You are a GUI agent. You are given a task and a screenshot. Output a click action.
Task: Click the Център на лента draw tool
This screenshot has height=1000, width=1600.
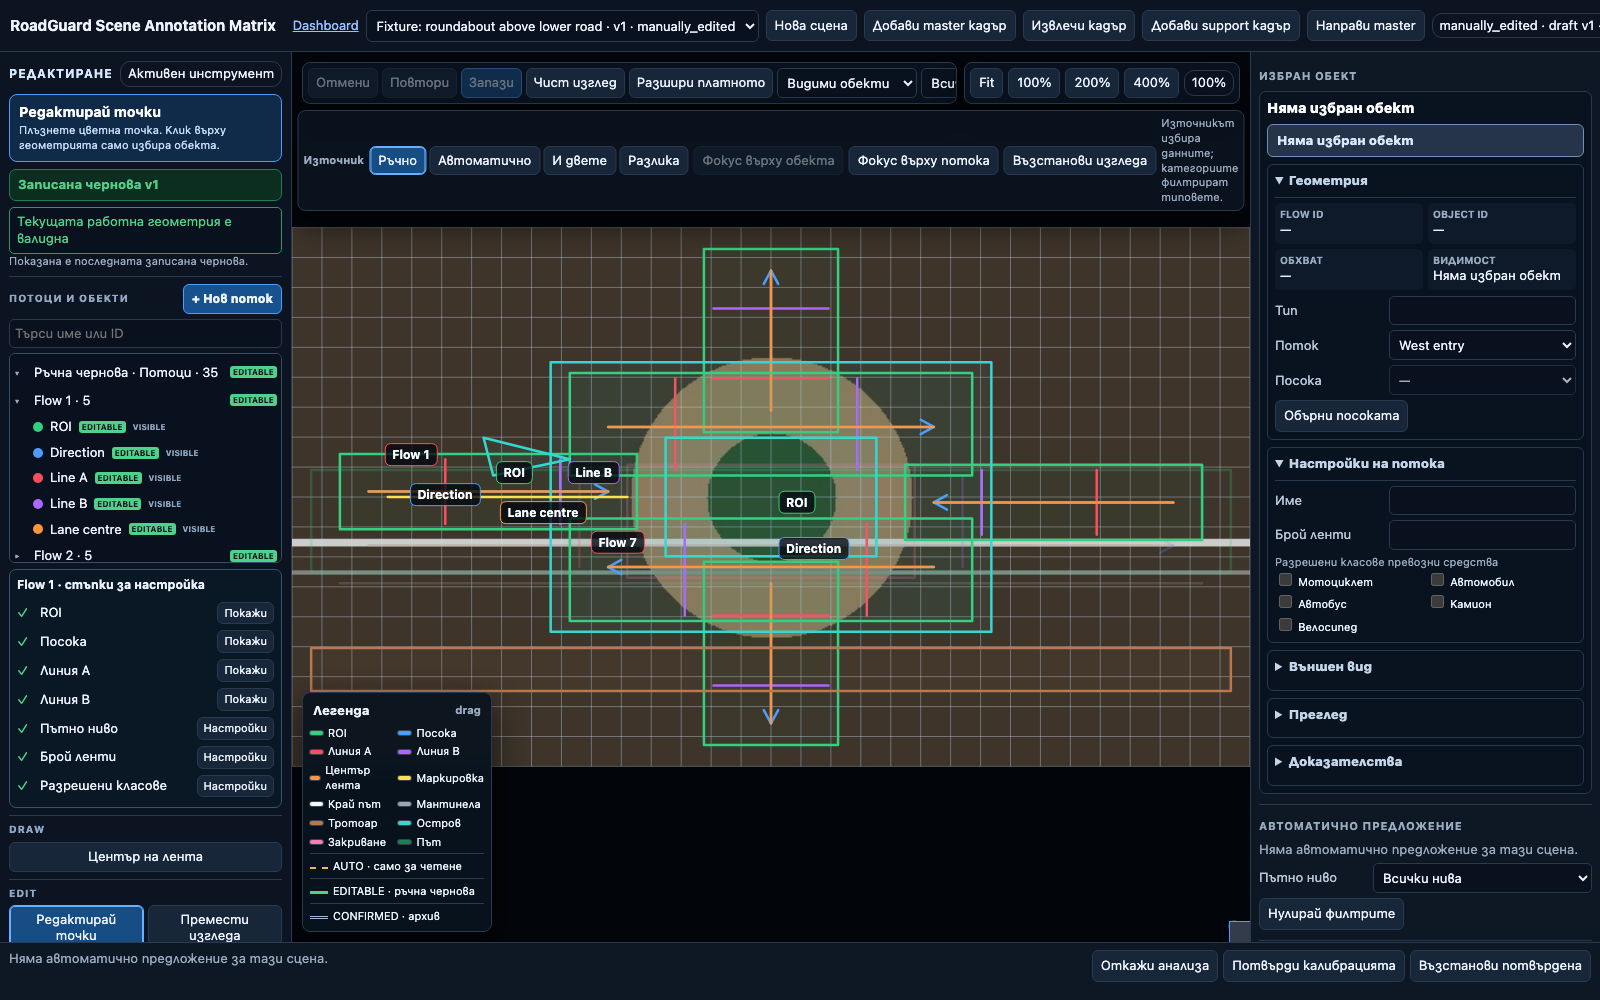[x=145, y=857]
